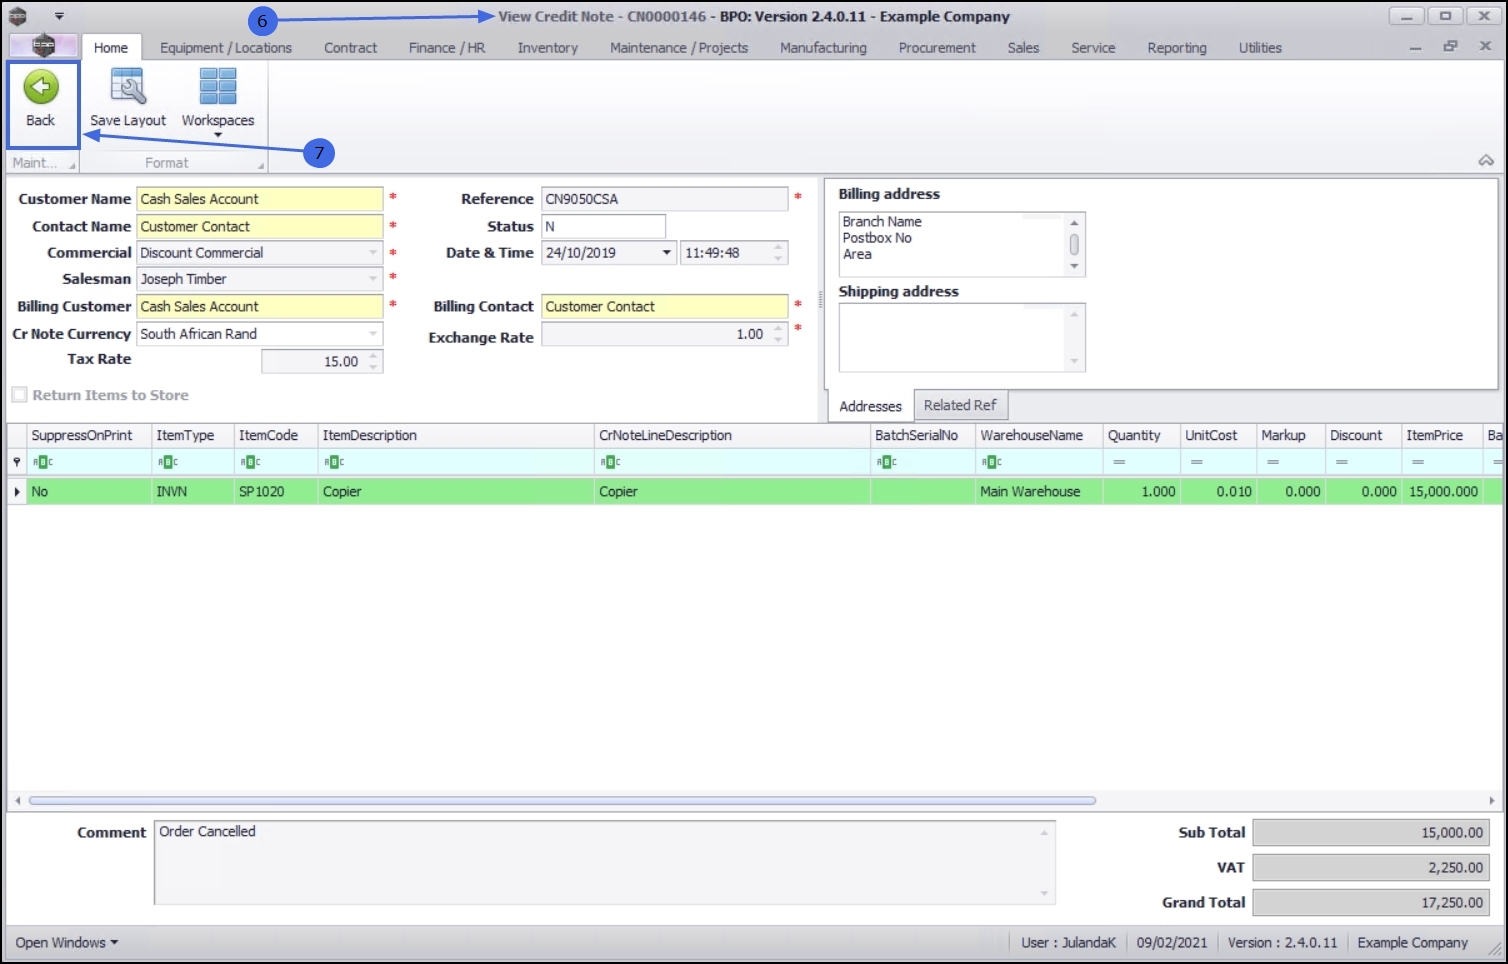Switch to the Related Ref tab
The image size is (1508, 964).
[960, 405]
